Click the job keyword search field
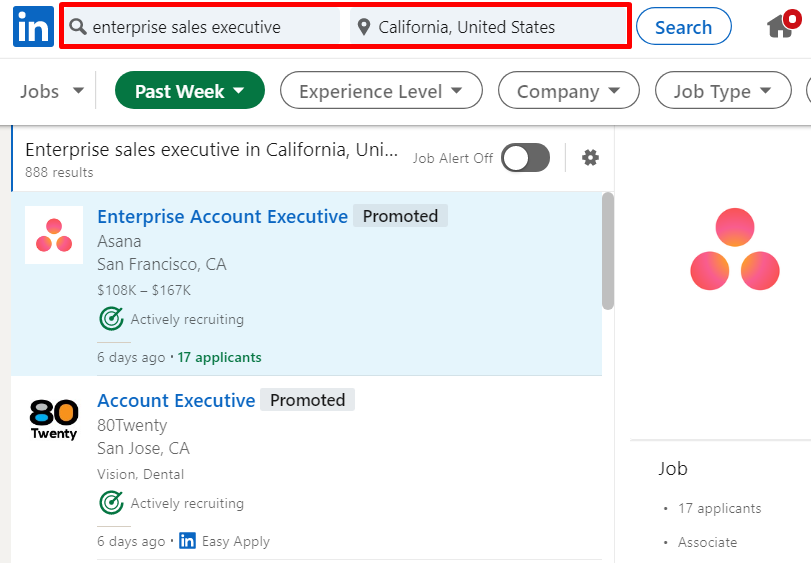The height and width of the screenshot is (563, 811). (210, 27)
